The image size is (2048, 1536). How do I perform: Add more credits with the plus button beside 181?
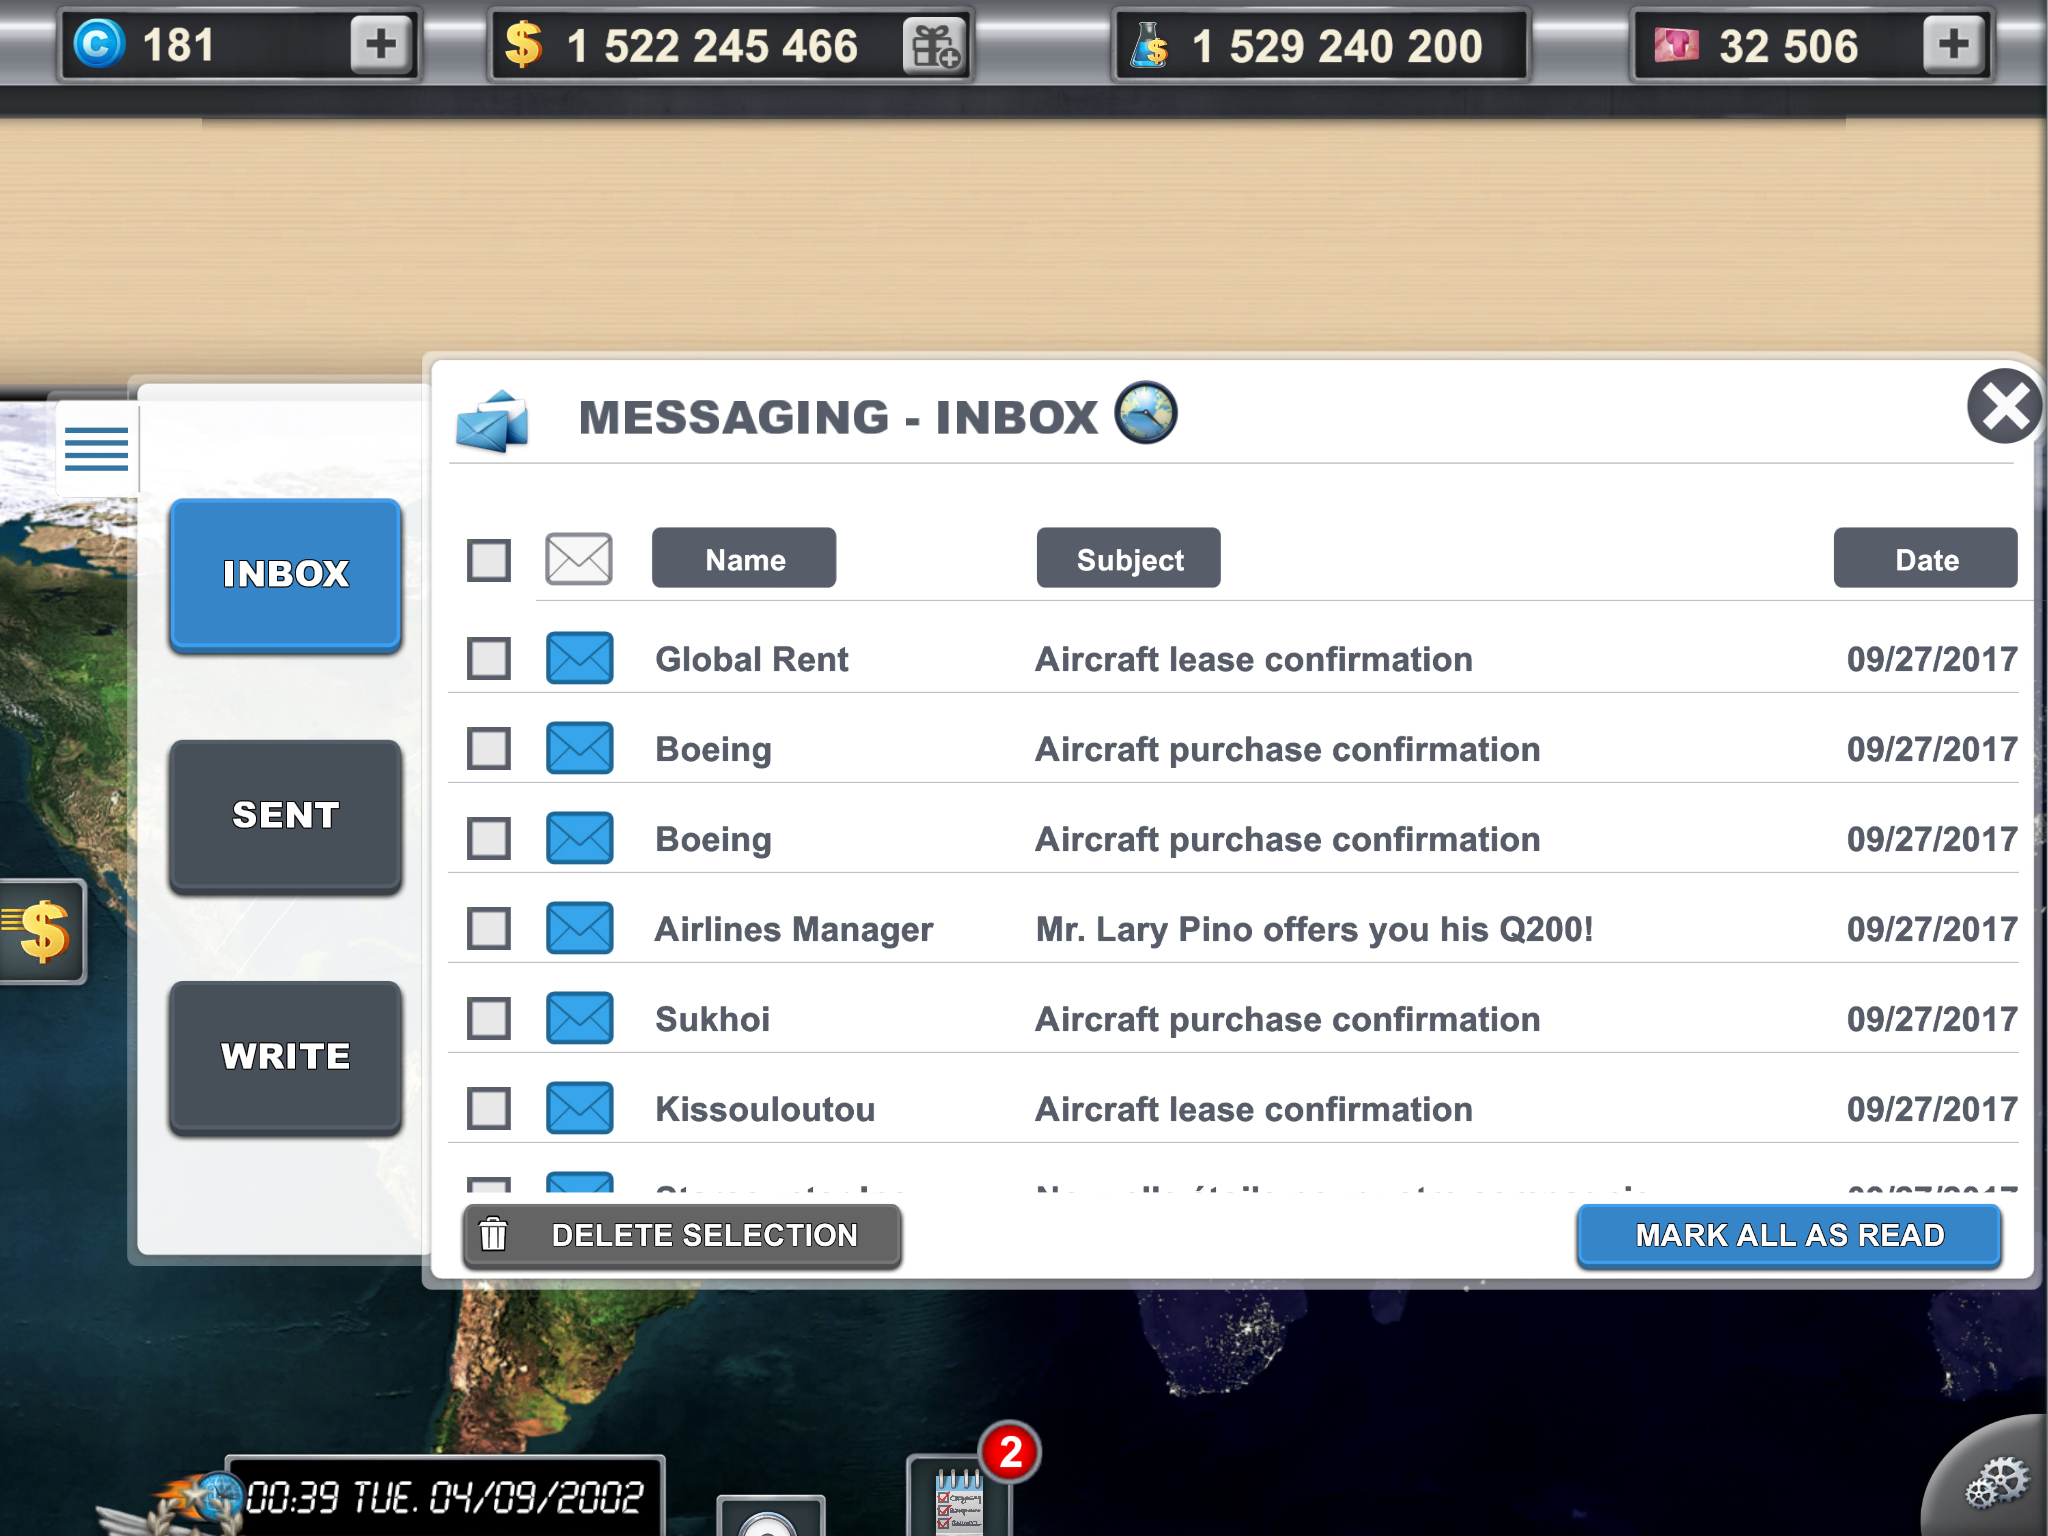[381, 45]
